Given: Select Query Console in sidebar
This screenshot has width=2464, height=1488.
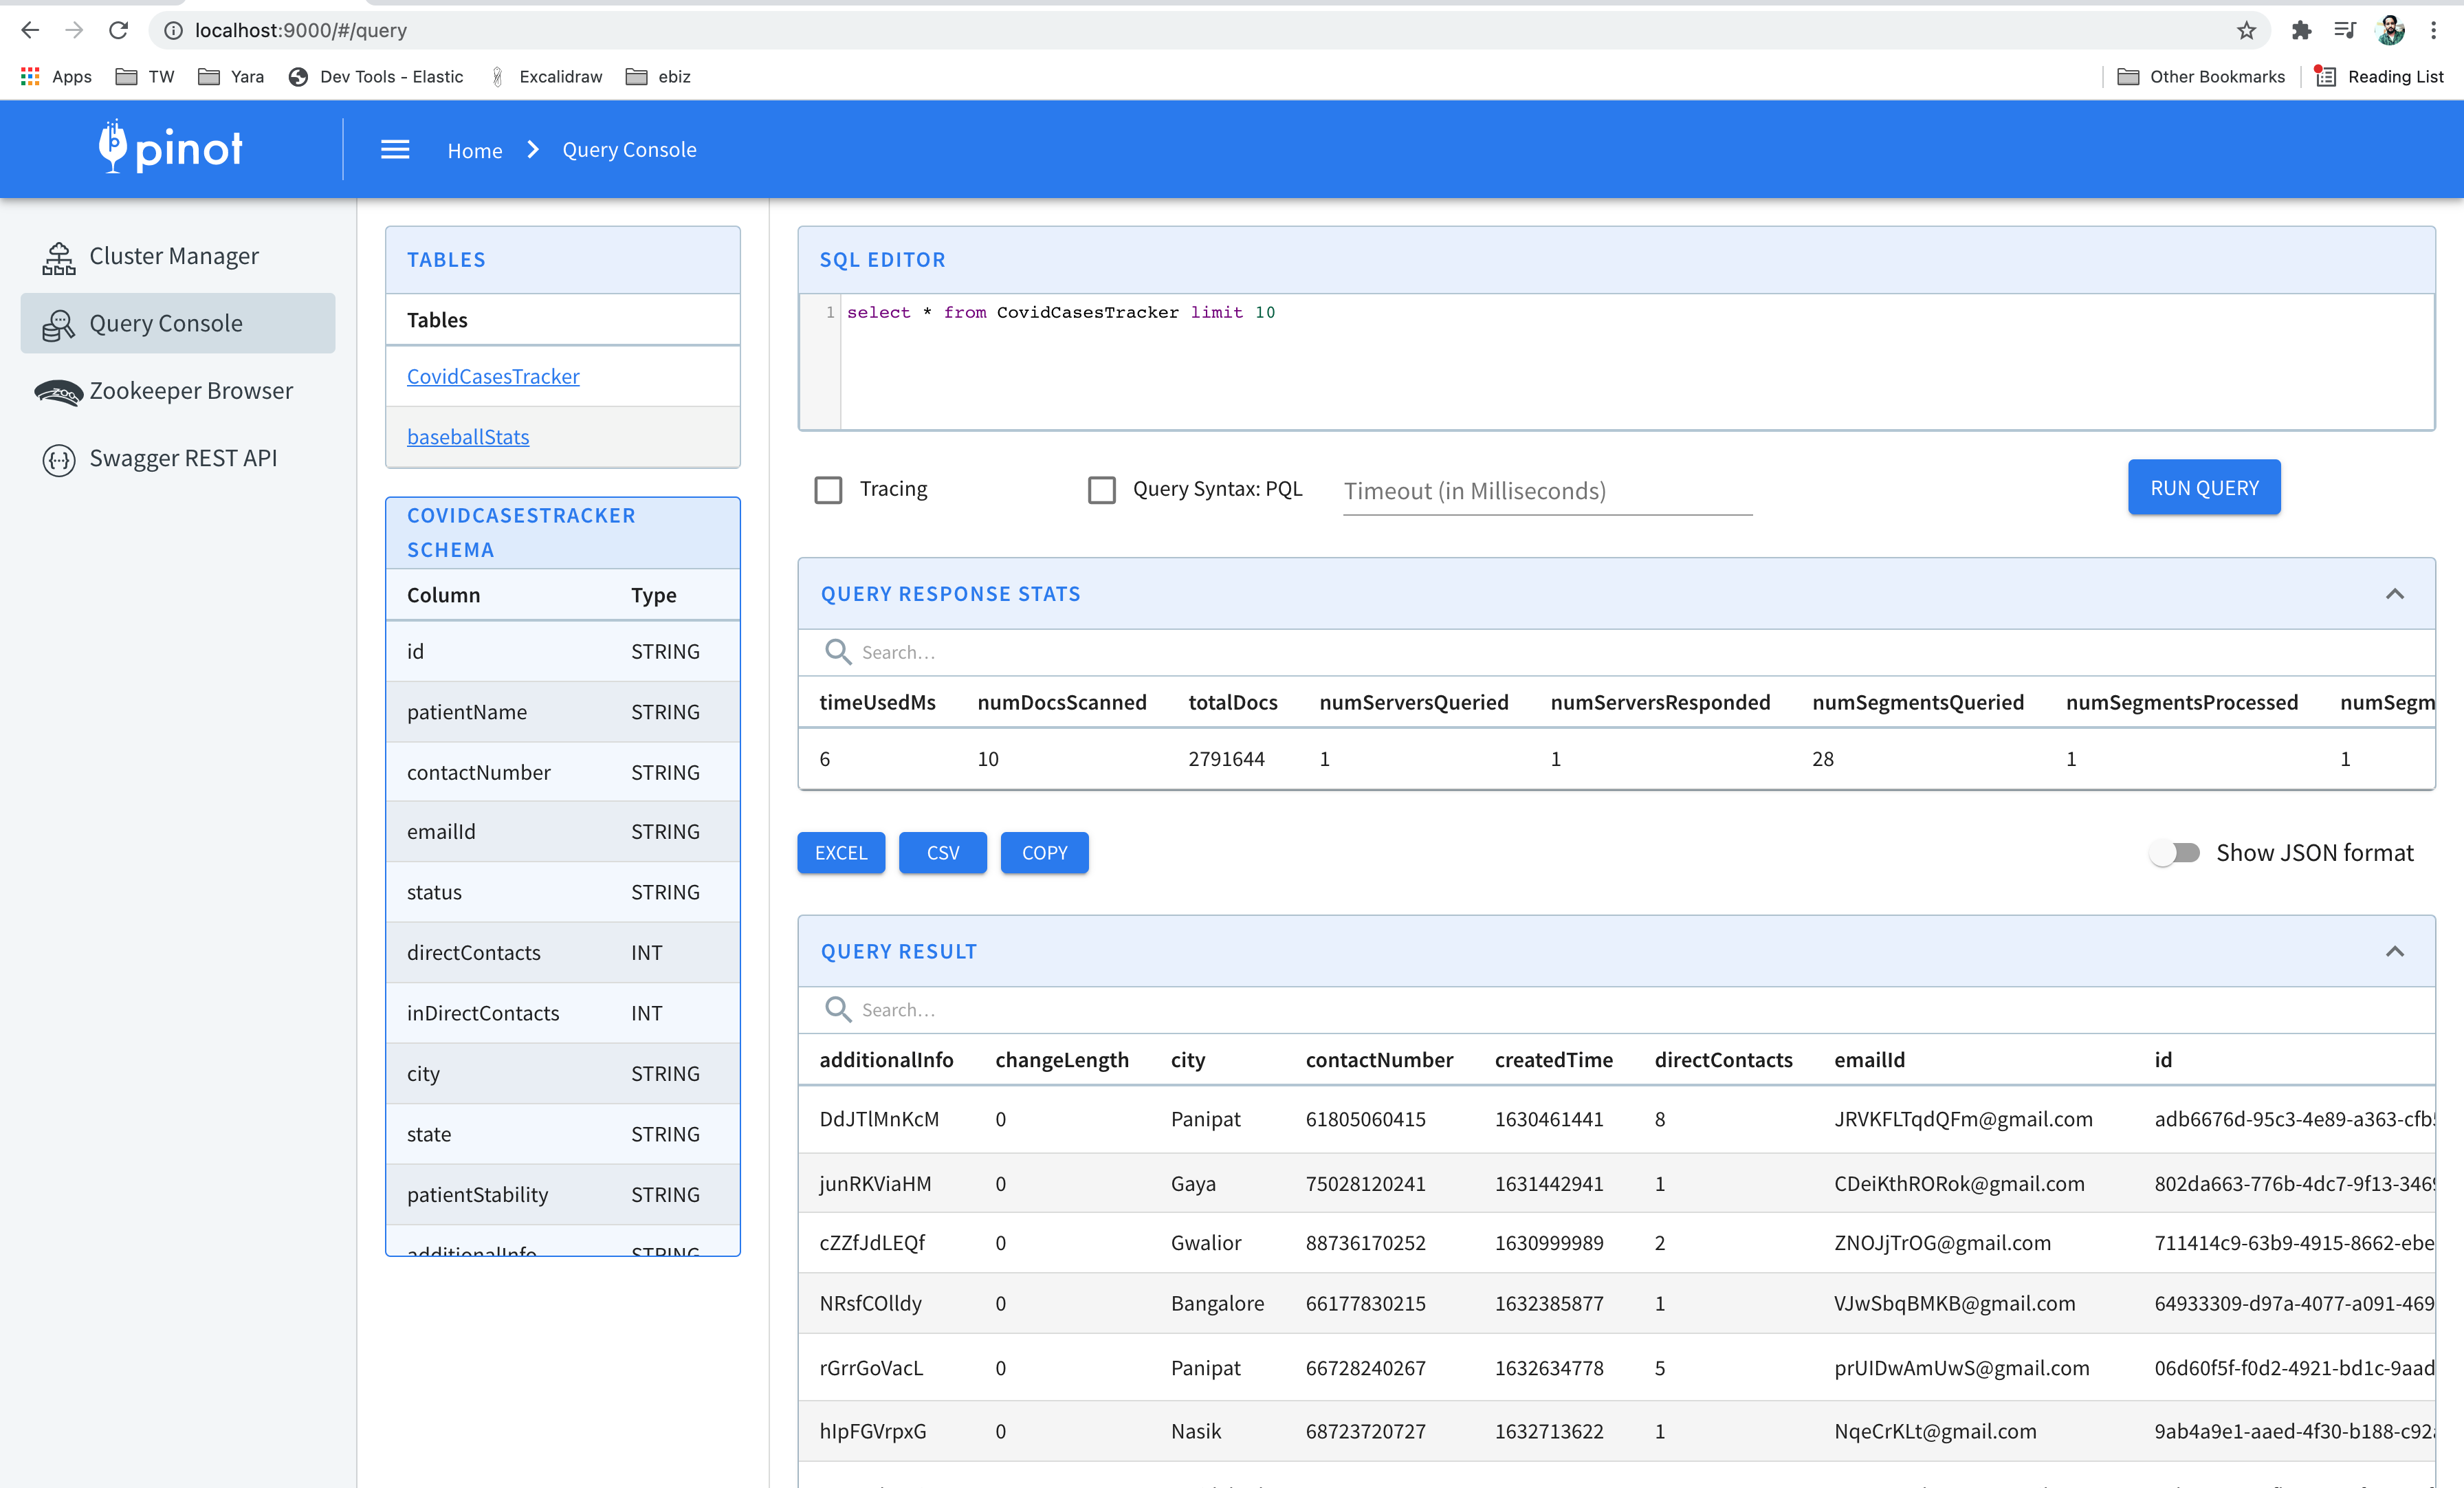Looking at the screenshot, I should click(x=166, y=323).
